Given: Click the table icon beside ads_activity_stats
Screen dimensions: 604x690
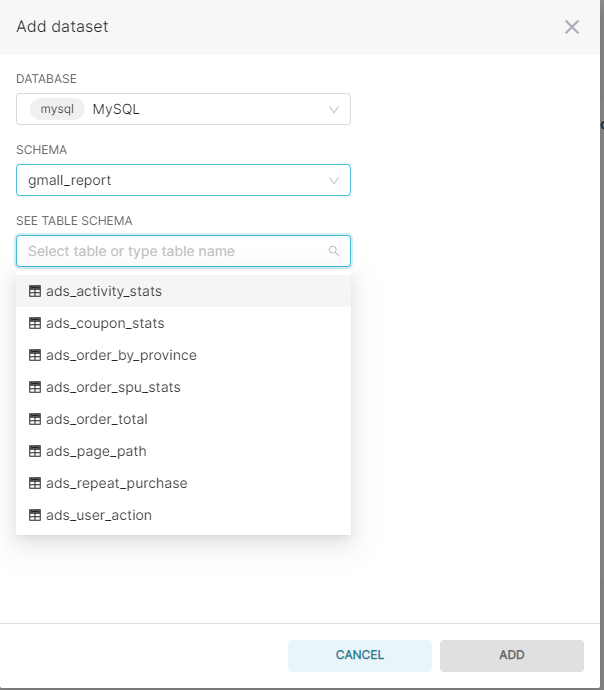Looking at the screenshot, I should pos(35,291).
